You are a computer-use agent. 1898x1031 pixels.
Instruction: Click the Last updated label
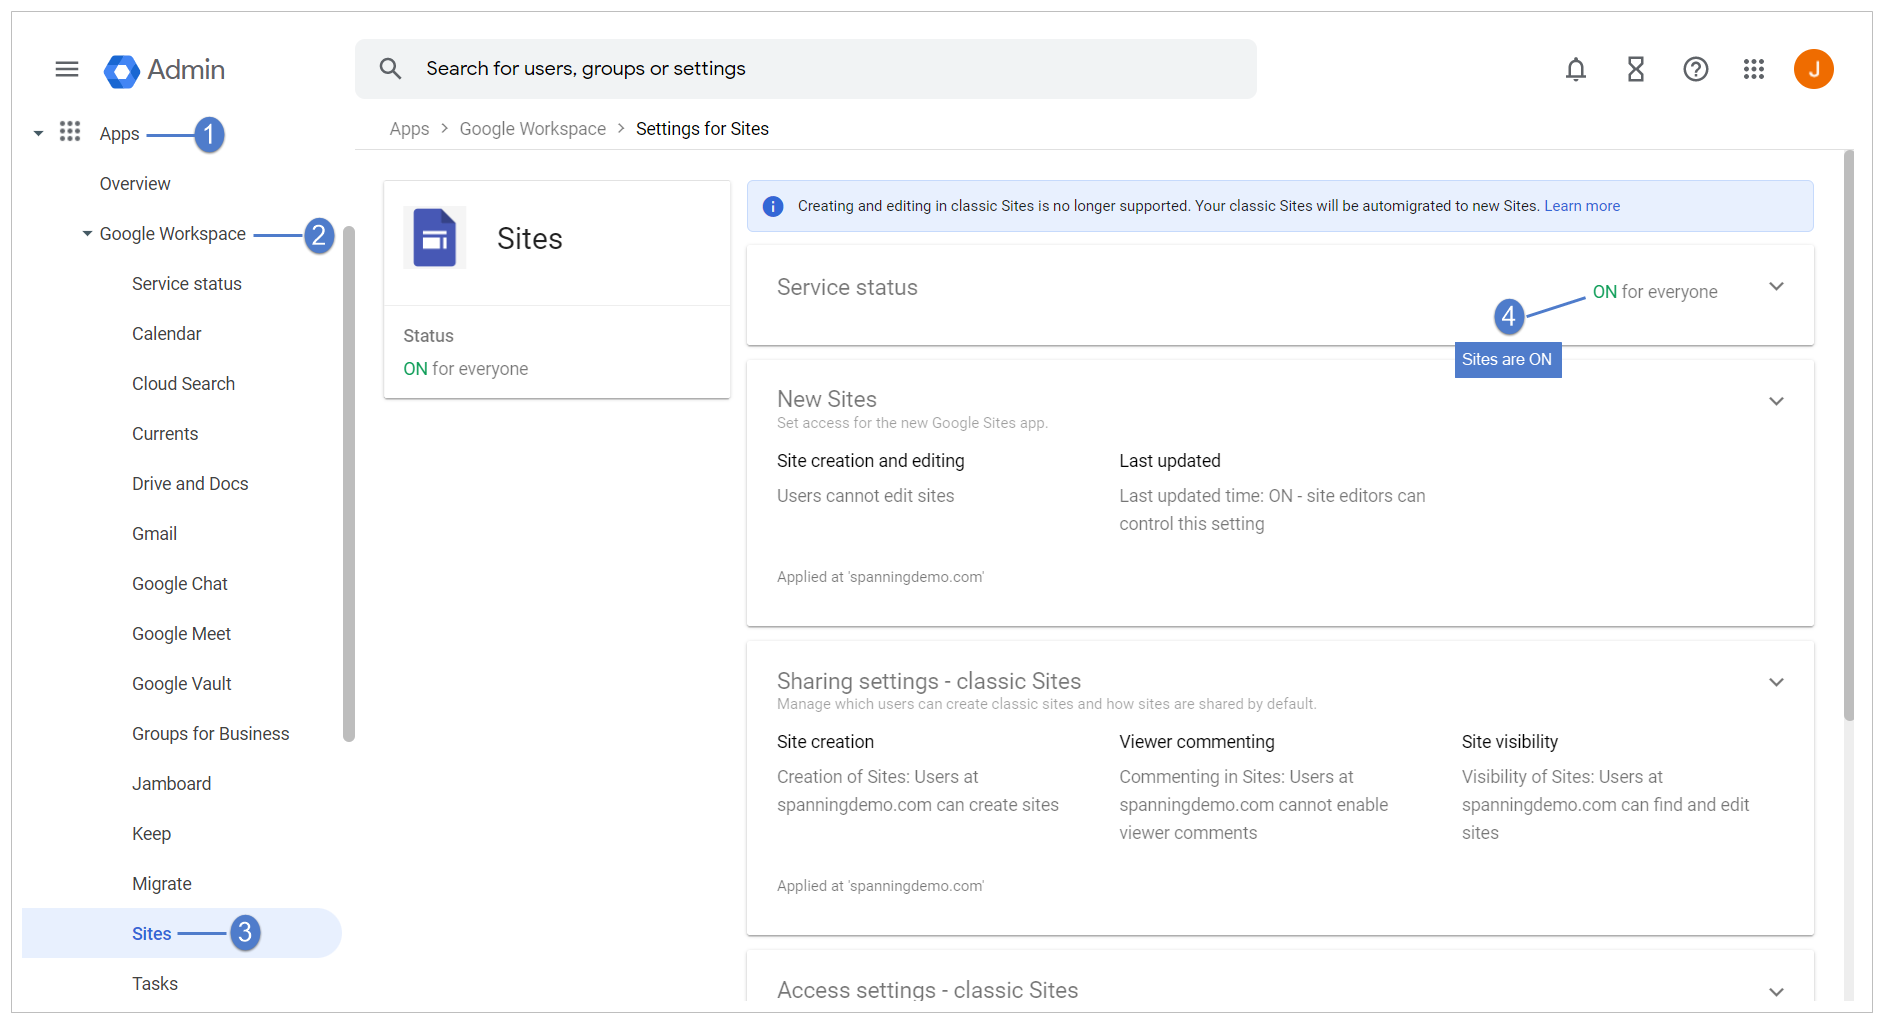(1170, 461)
